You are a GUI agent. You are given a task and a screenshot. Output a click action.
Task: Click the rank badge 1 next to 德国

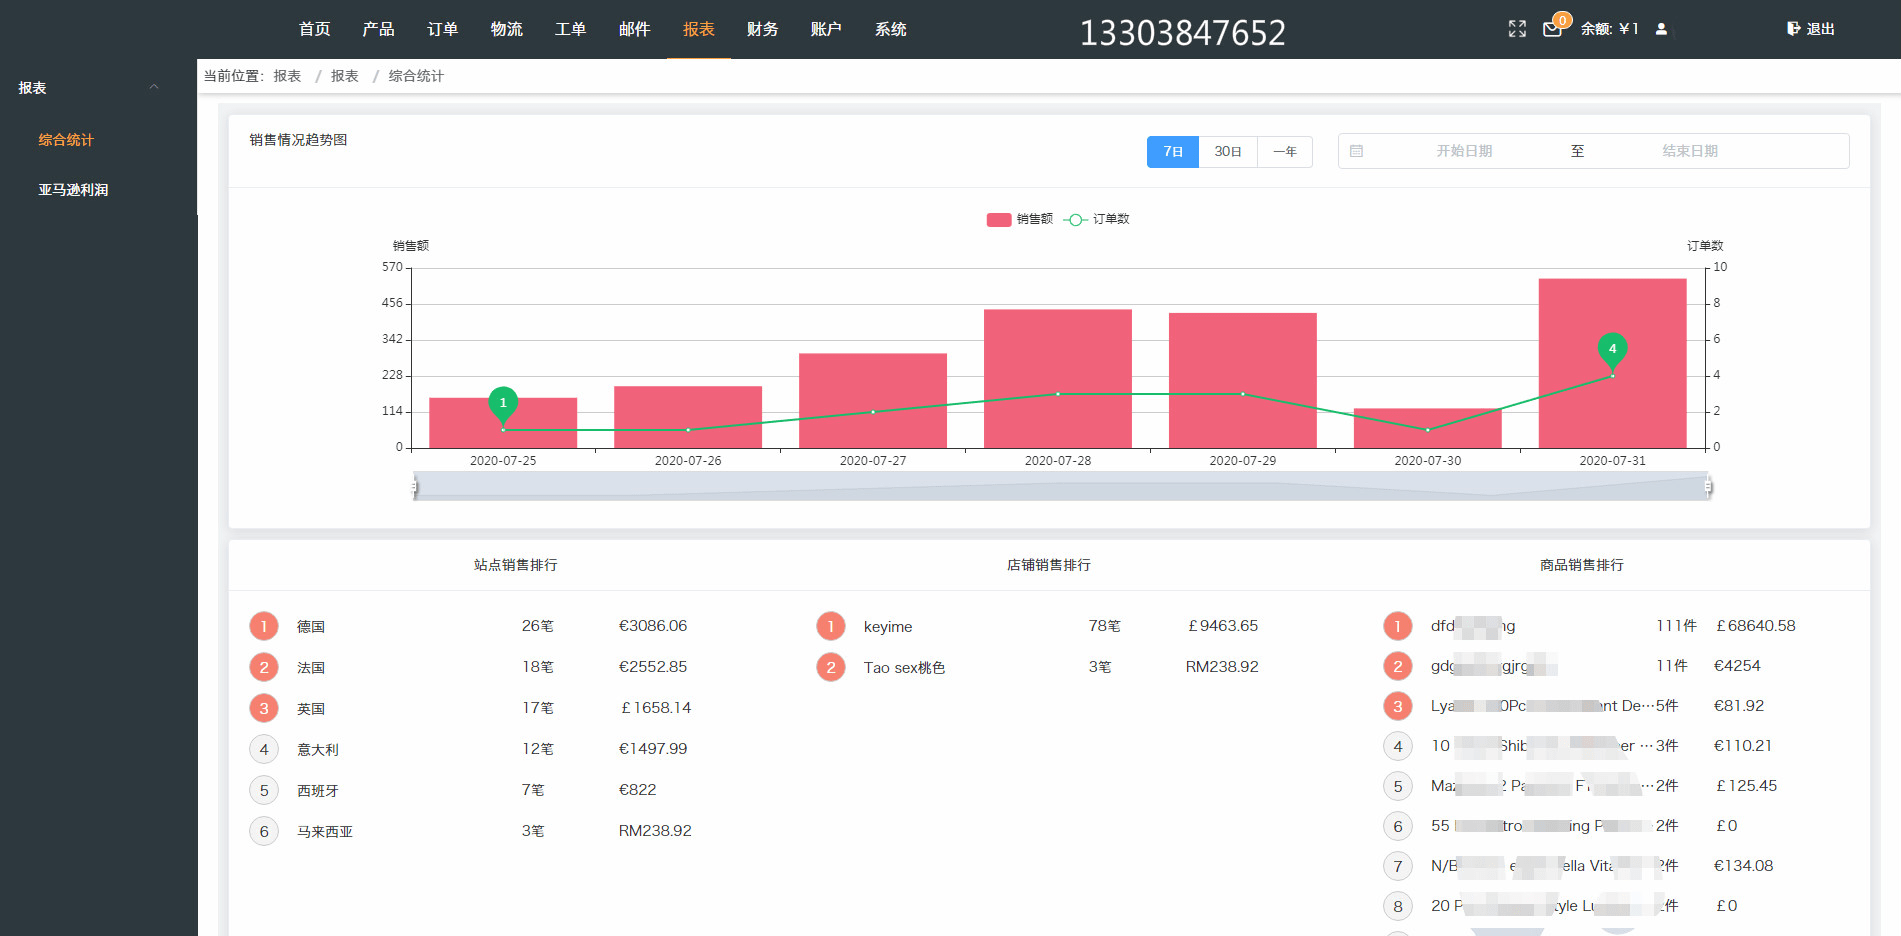pos(263,625)
